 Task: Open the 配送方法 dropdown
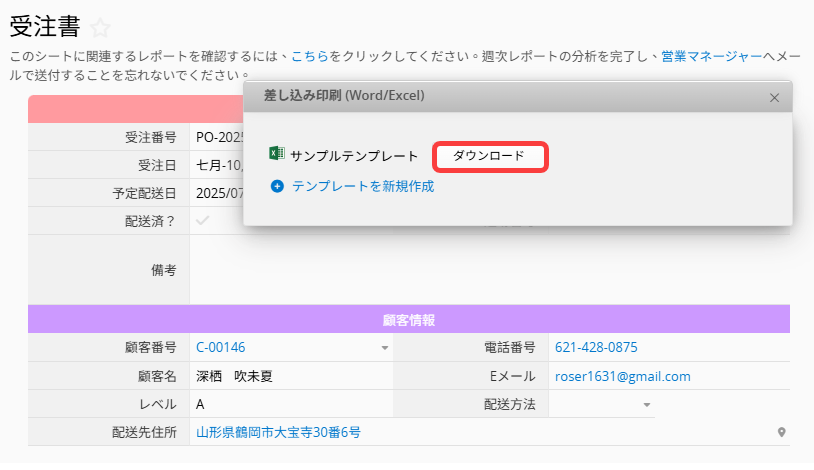pos(647,405)
